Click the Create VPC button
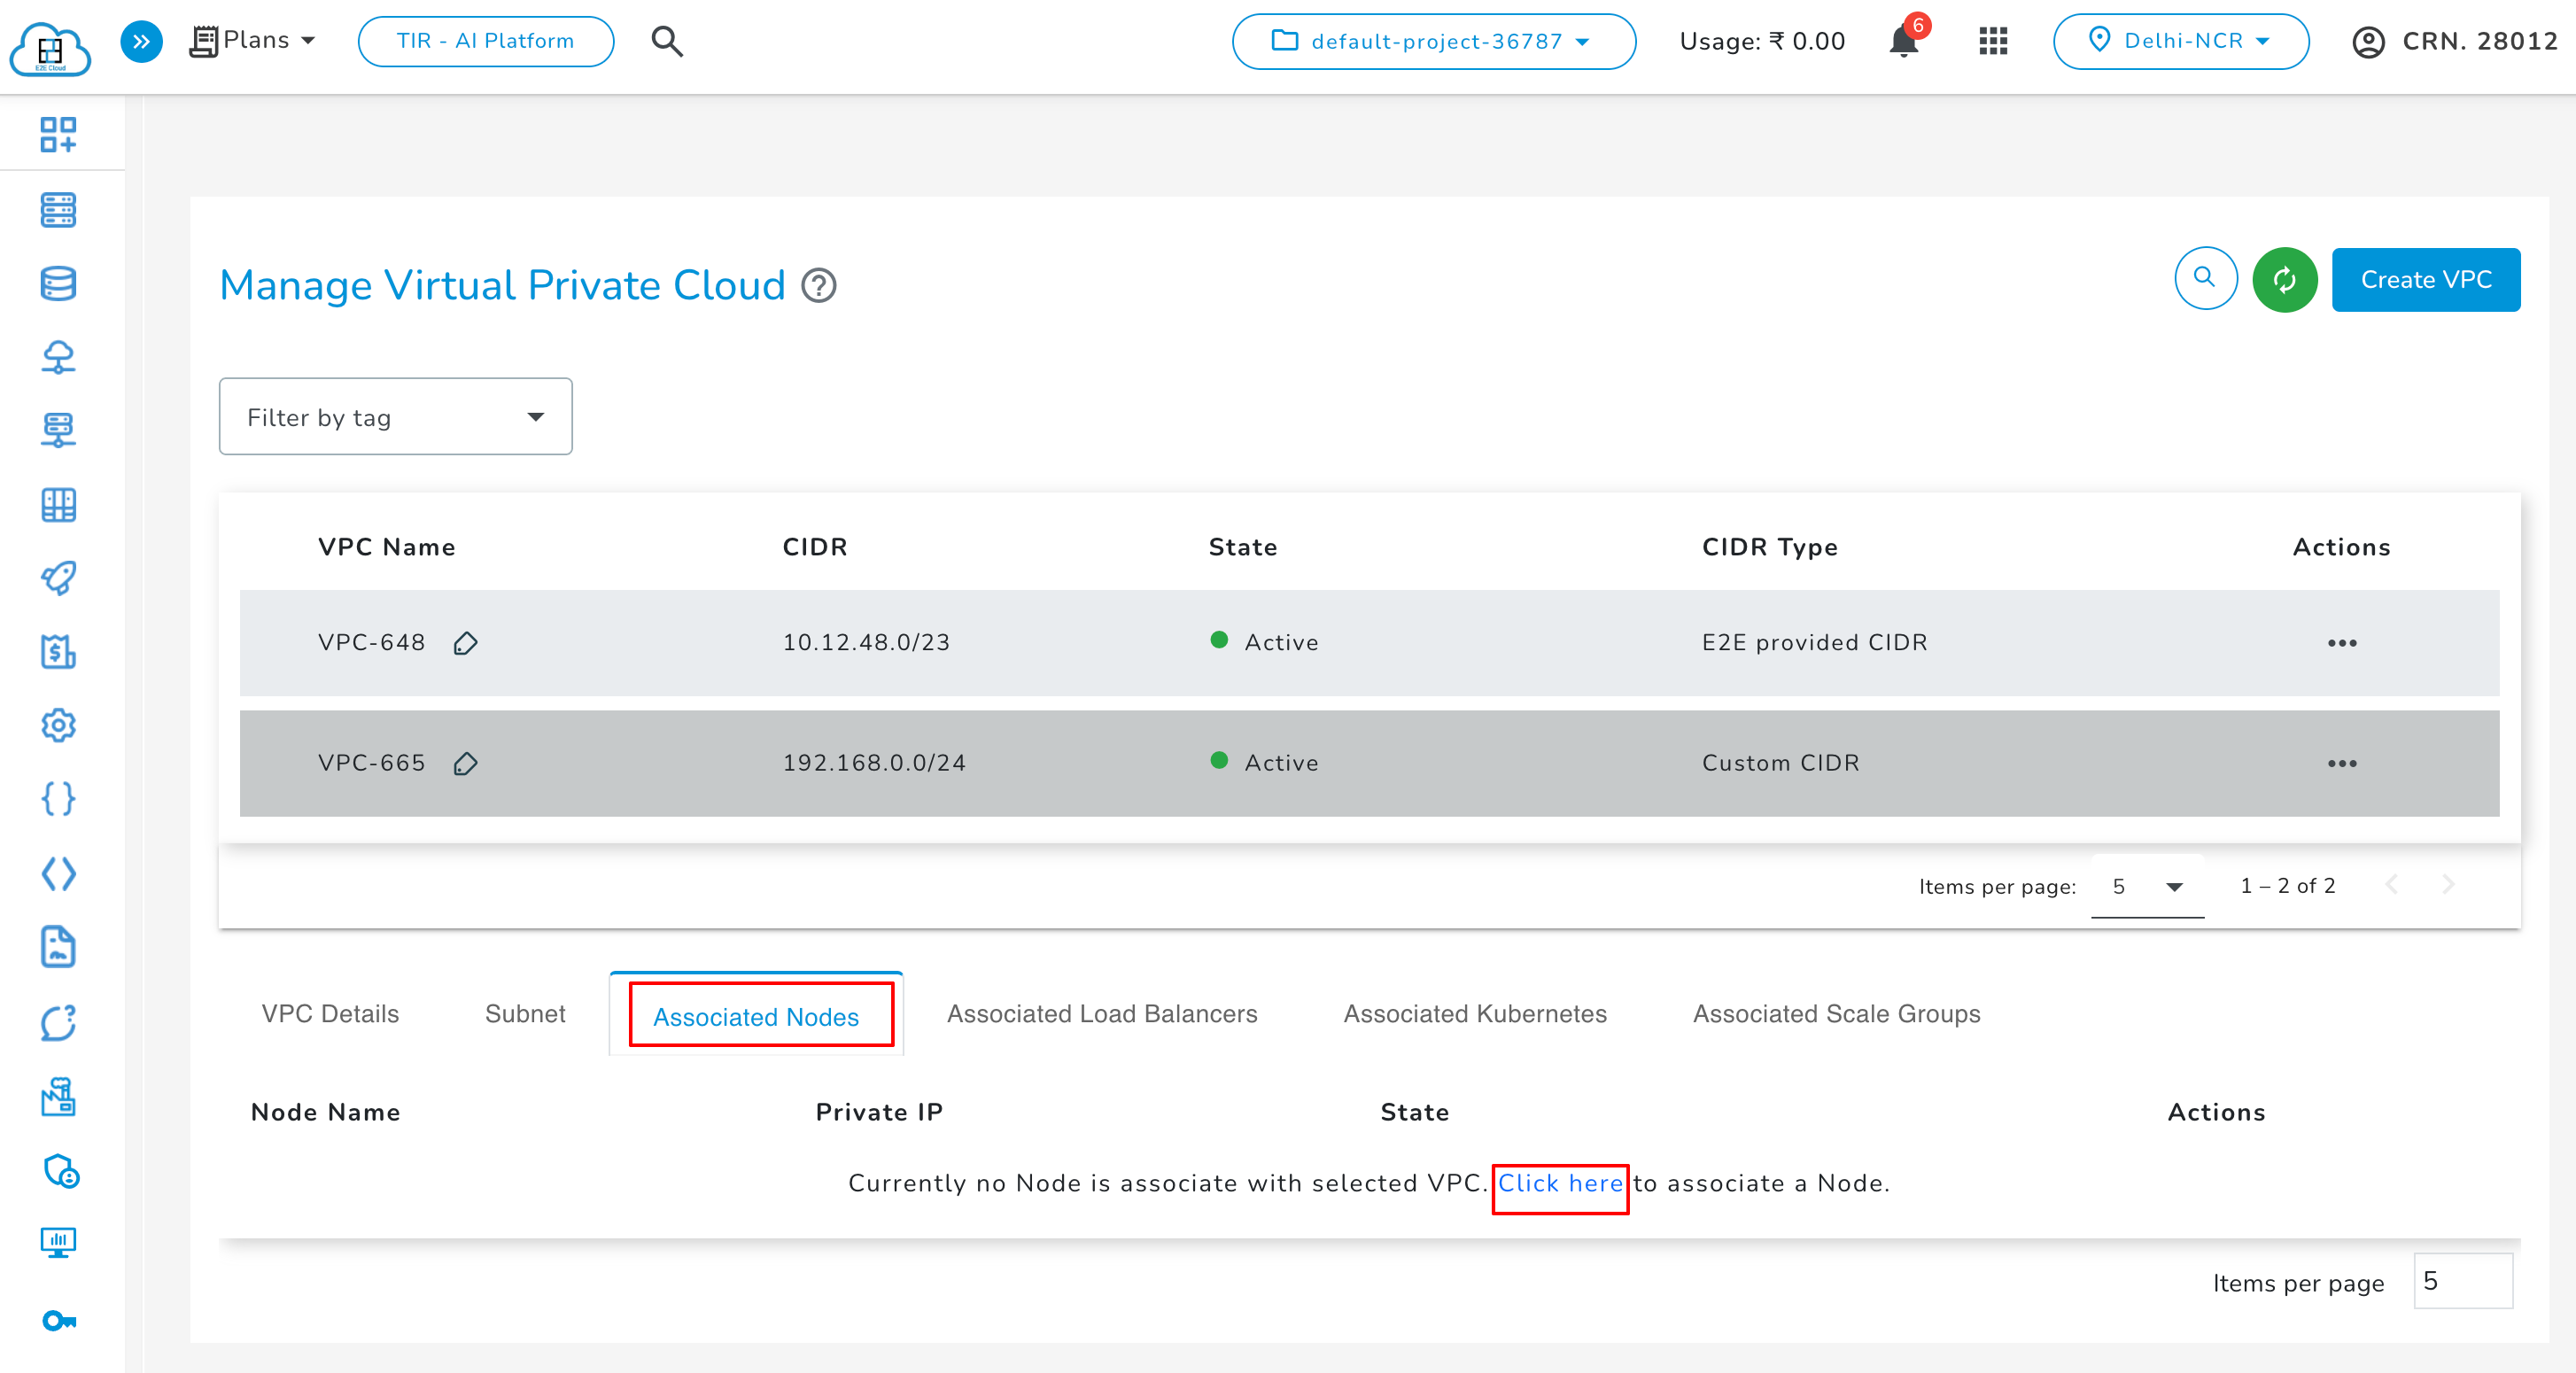The height and width of the screenshot is (1373, 2576). (x=2425, y=280)
